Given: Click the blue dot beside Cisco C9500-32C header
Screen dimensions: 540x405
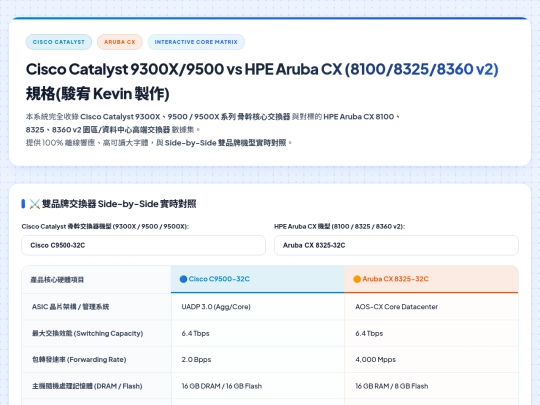Looking at the screenshot, I should point(183,279).
